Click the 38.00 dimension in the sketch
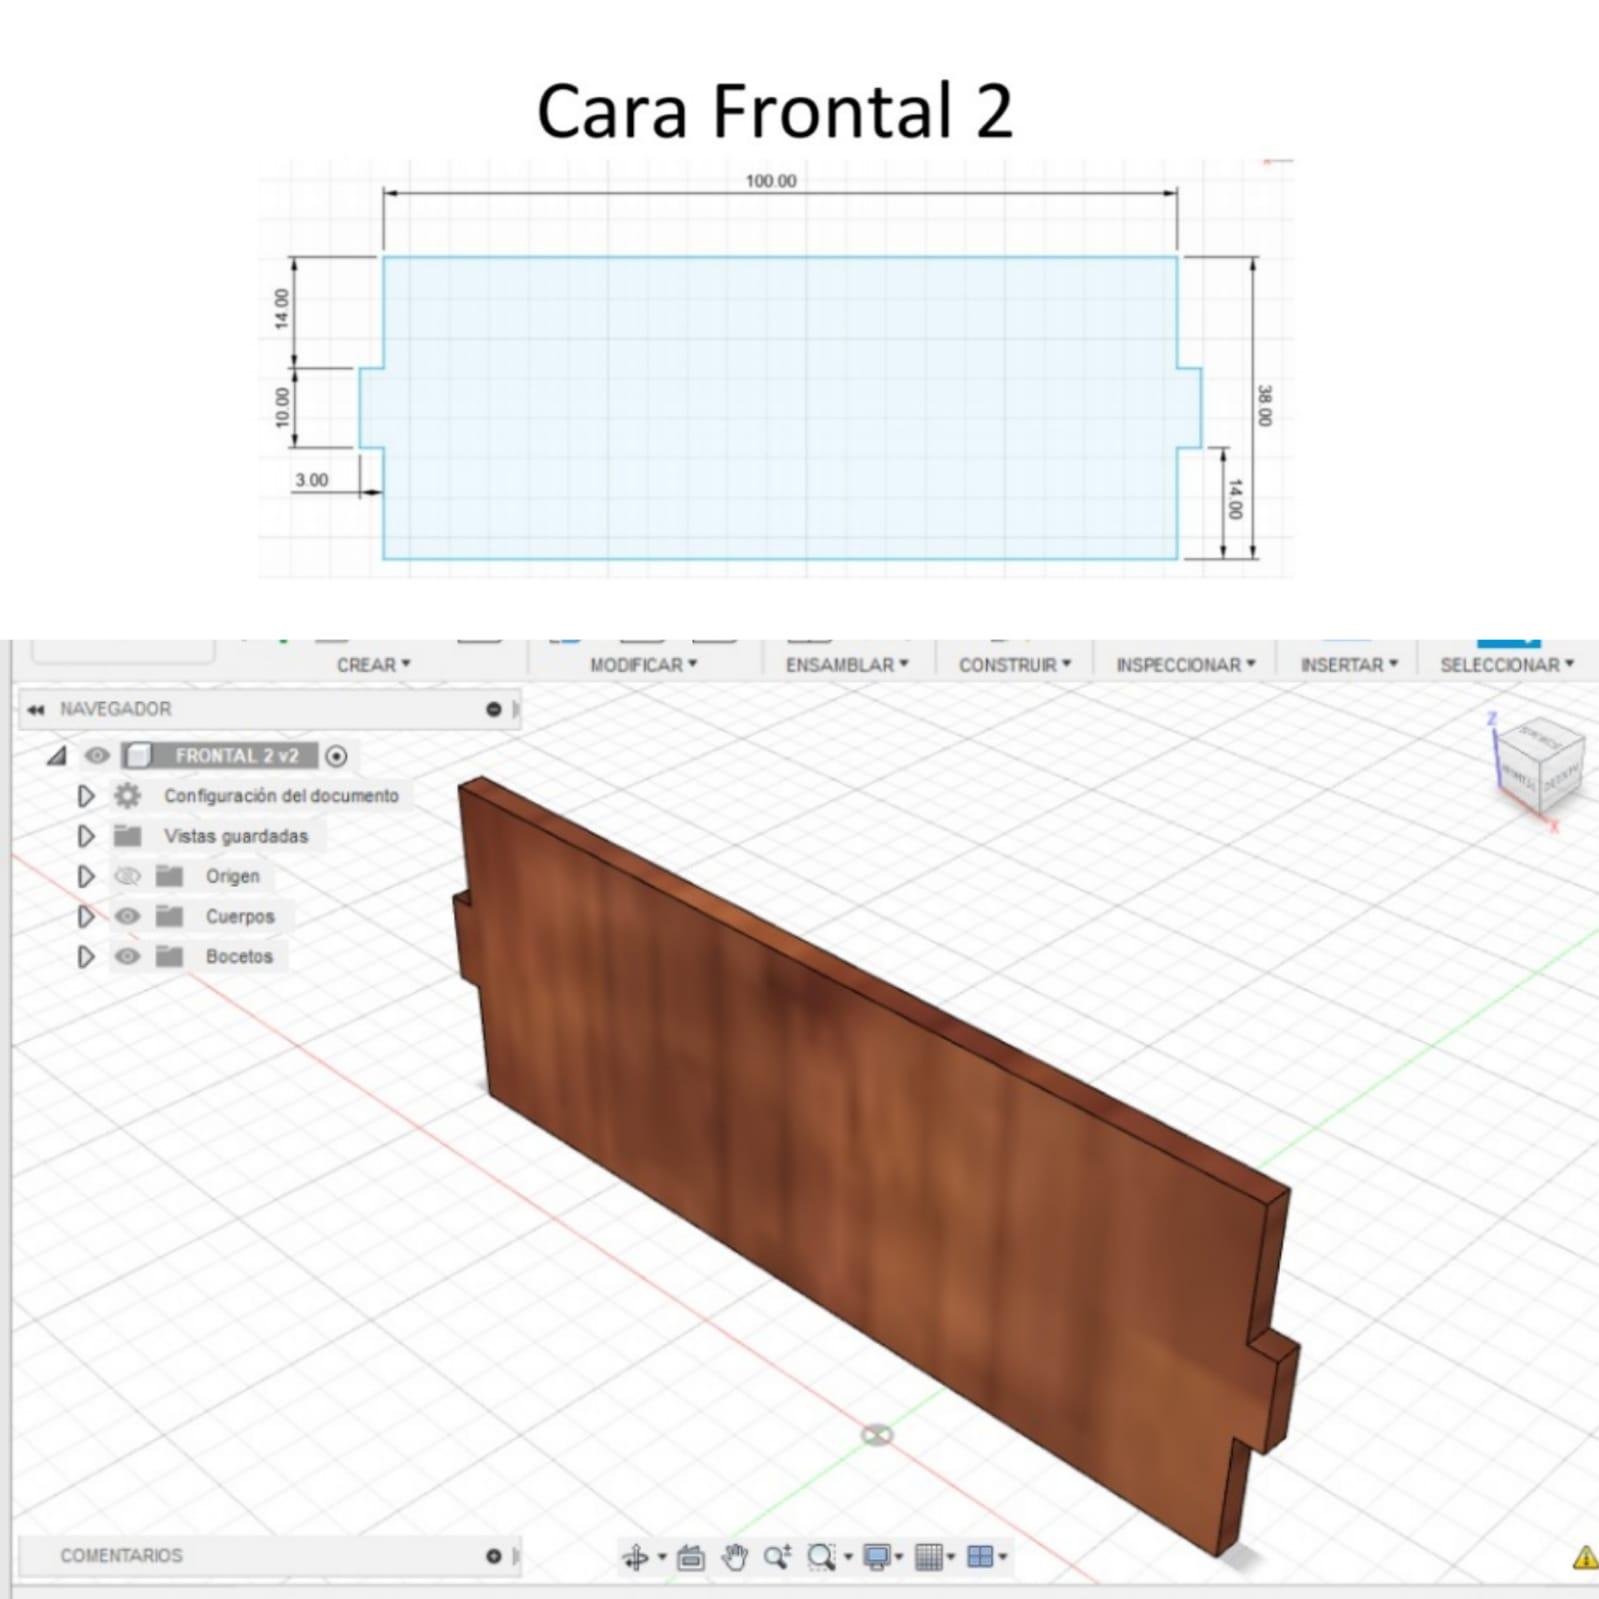Viewport: 1599px width, 1599px height. point(1264,405)
